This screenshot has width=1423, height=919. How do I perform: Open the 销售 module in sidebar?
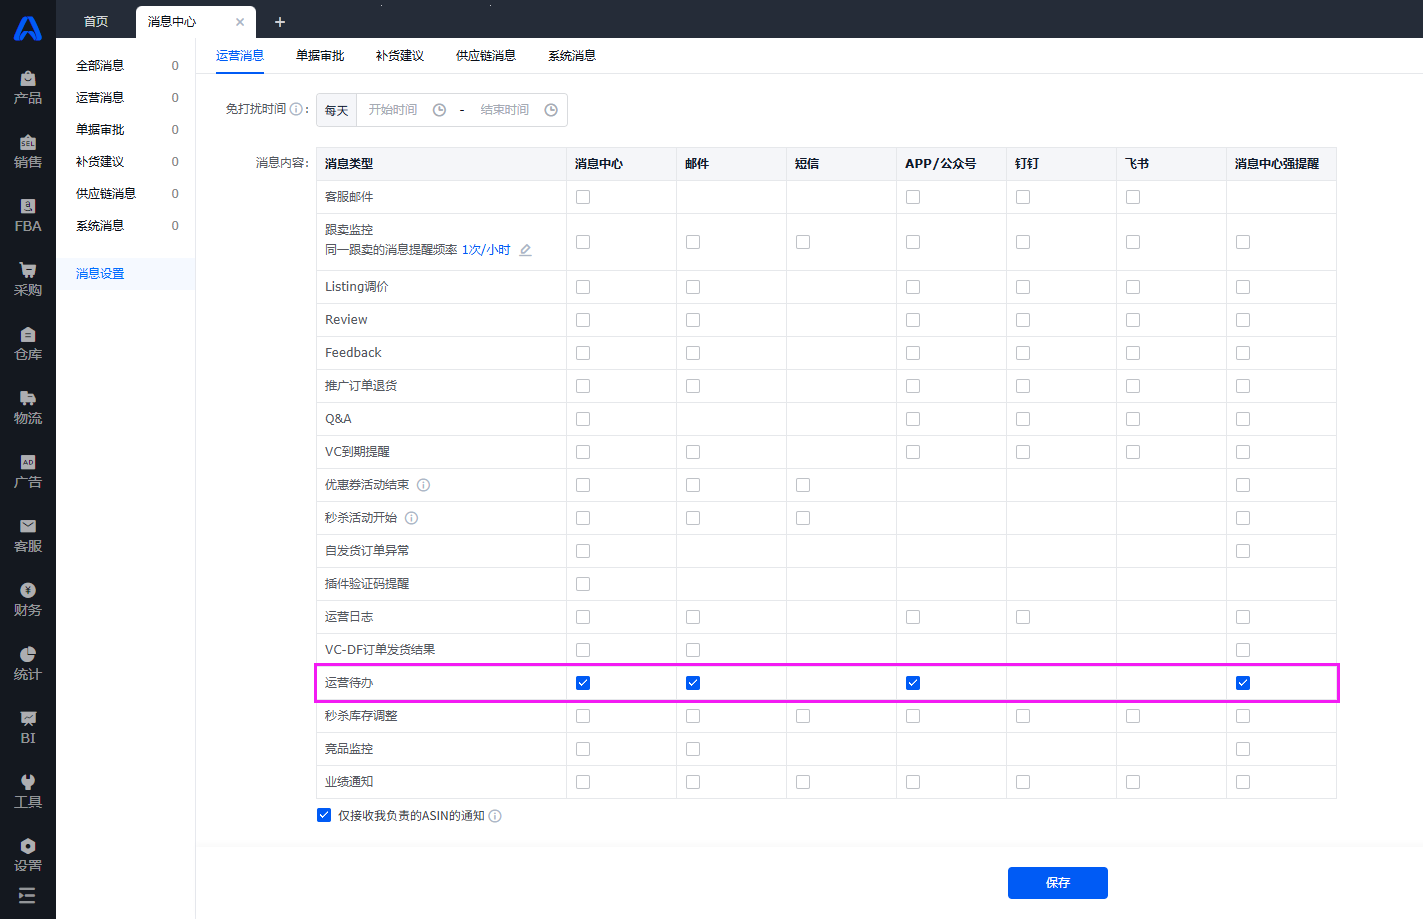28,152
